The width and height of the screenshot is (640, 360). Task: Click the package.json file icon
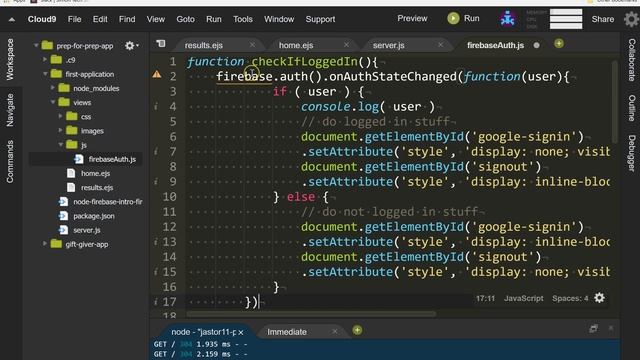click(x=63, y=216)
